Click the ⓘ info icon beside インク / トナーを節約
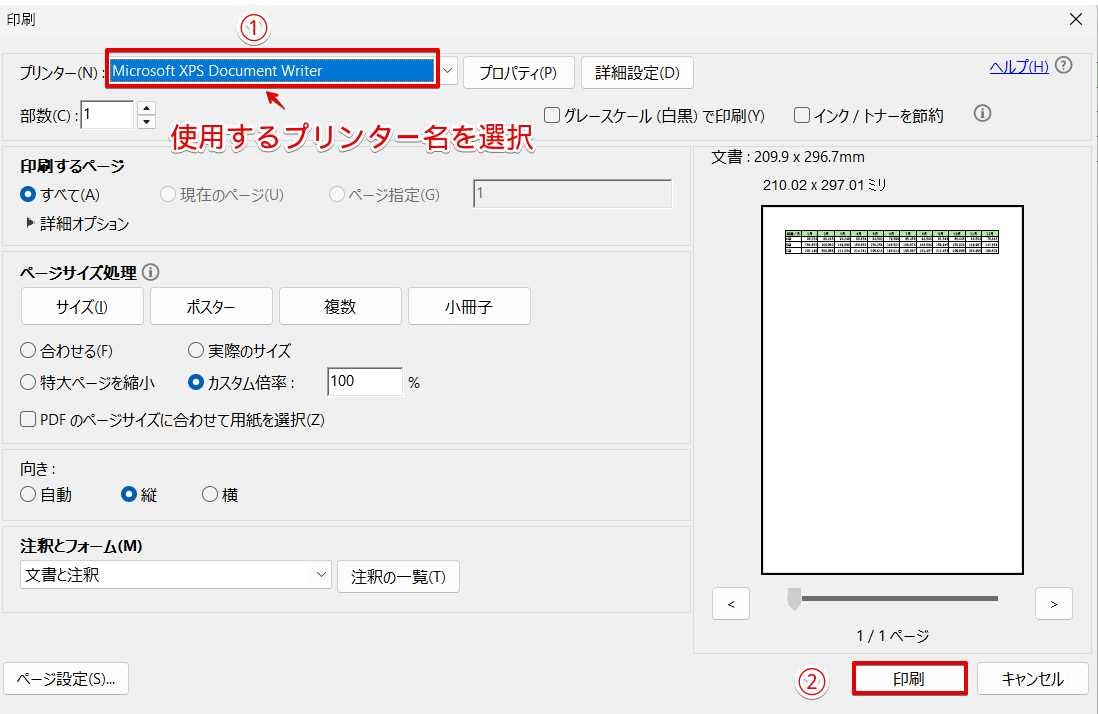 [x=981, y=113]
